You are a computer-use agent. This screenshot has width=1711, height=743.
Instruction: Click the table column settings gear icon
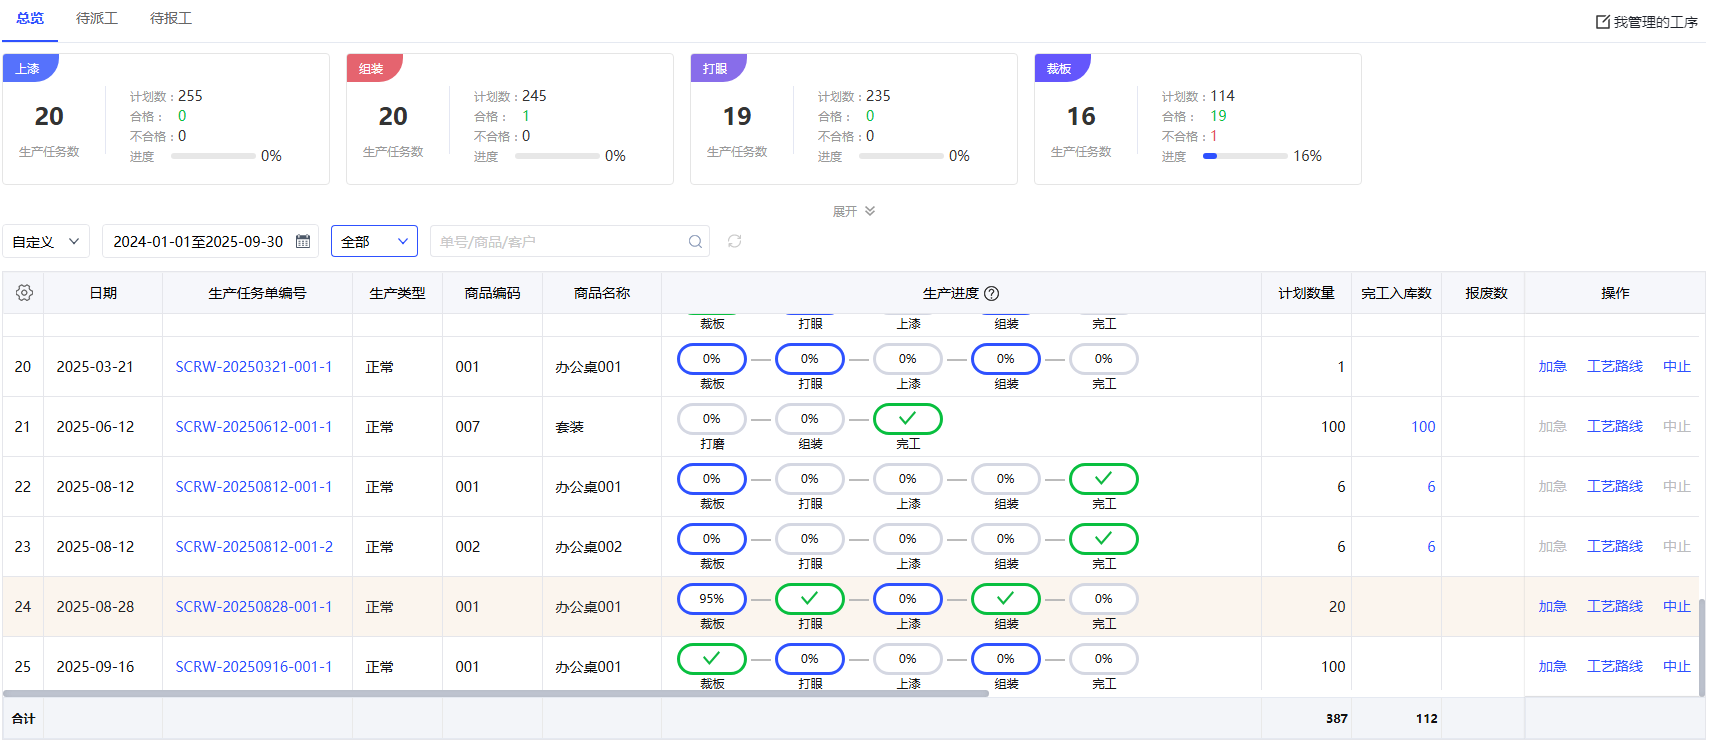24,293
